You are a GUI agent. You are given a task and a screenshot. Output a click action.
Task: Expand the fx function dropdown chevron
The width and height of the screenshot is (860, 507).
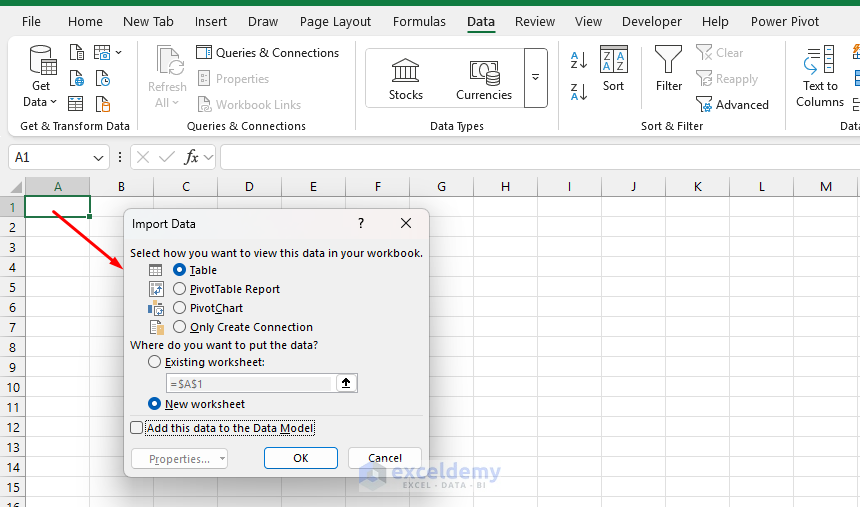pyautogui.click(x=208, y=158)
